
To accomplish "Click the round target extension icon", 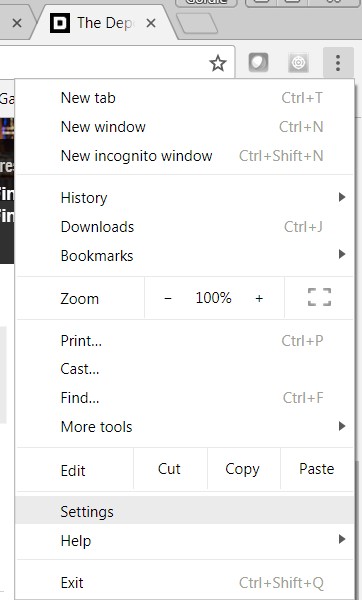I will tap(298, 62).
